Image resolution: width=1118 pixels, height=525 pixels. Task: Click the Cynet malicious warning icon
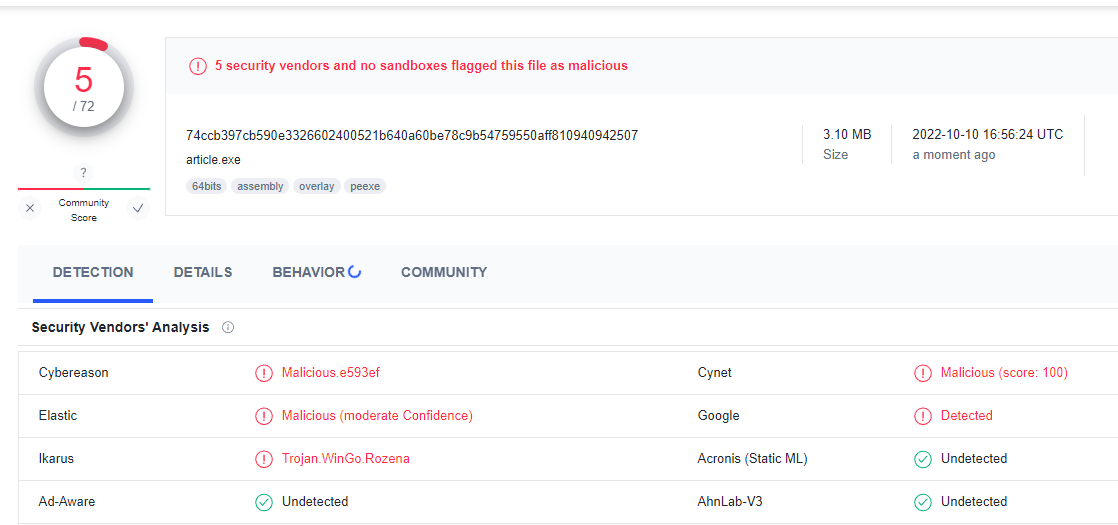tap(923, 373)
